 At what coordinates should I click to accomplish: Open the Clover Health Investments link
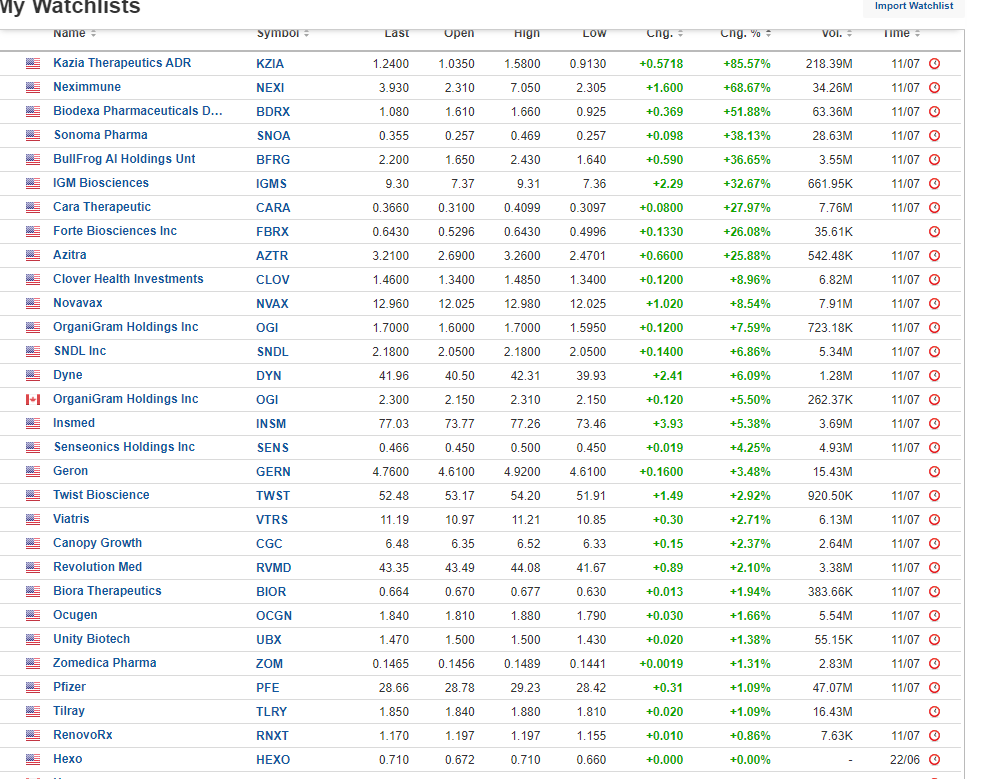click(128, 279)
